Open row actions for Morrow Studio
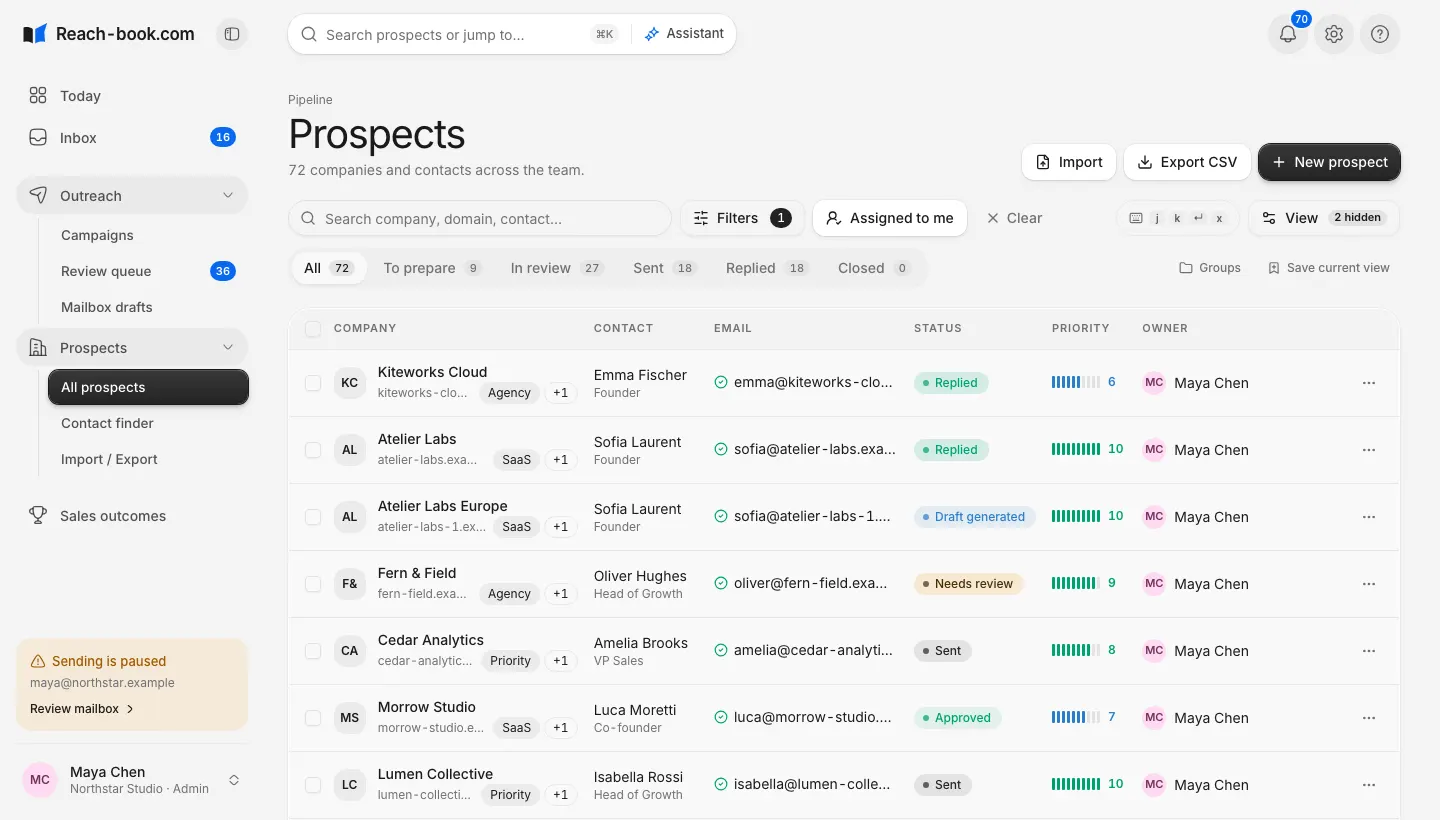The width and height of the screenshot is (1440, 820). (1369, 718)
